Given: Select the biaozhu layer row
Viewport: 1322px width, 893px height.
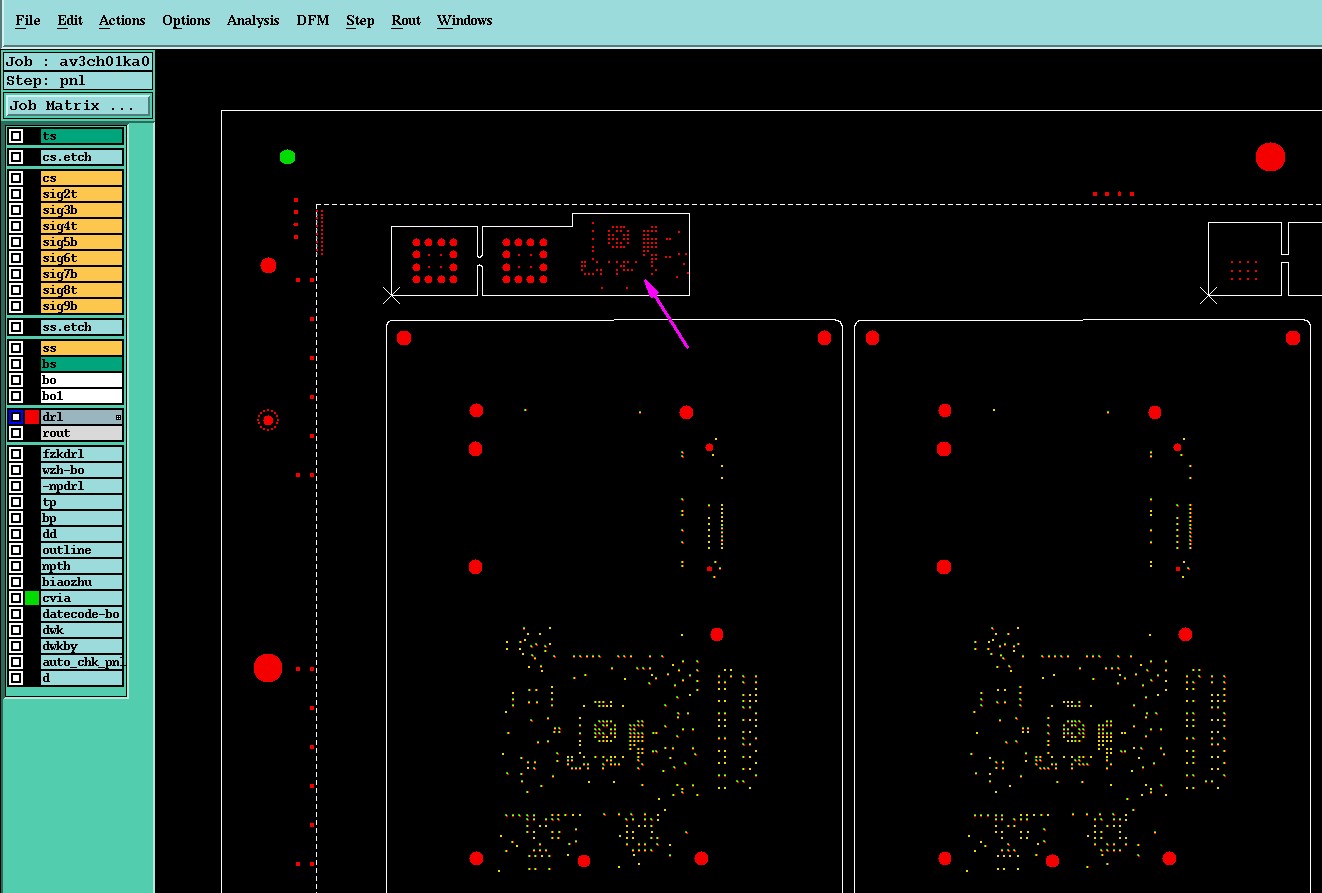Looking at the screenshot, I should click(82, 582).
